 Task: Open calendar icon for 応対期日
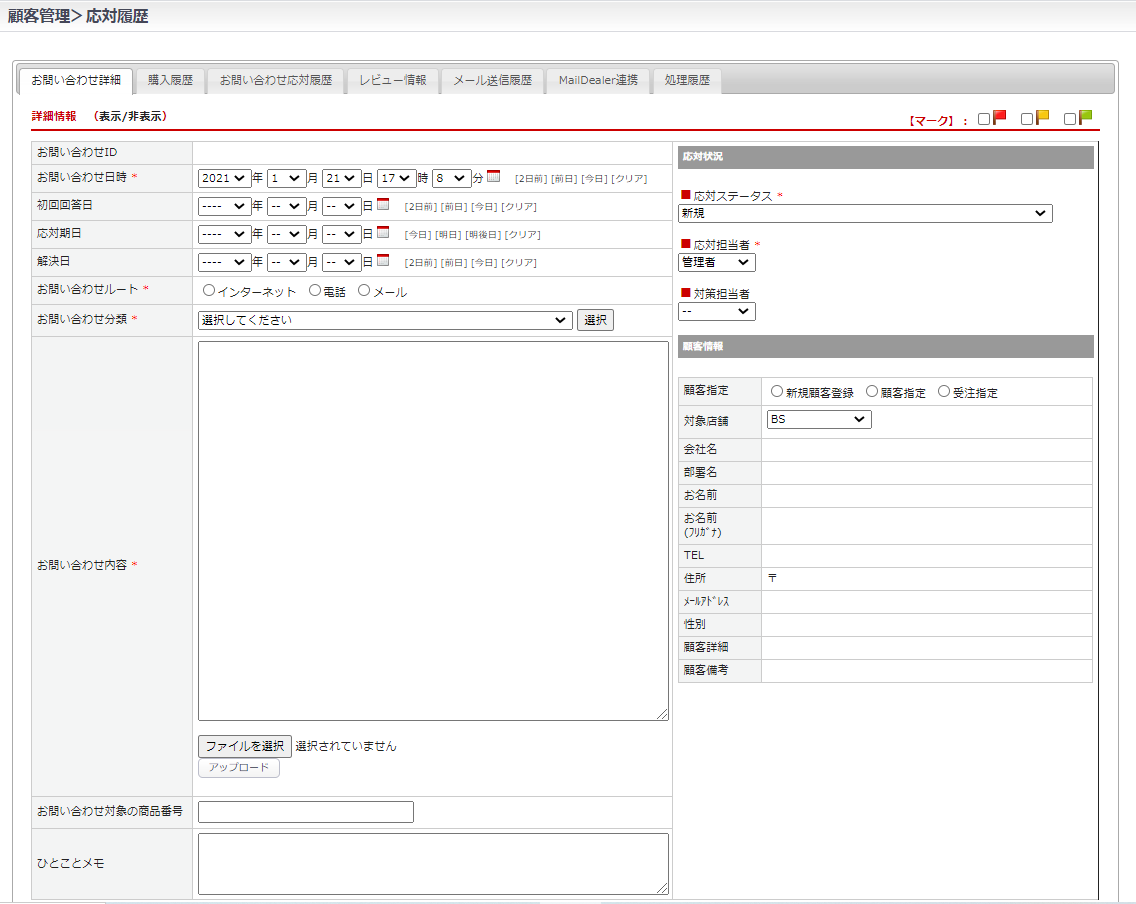[383, 233]
